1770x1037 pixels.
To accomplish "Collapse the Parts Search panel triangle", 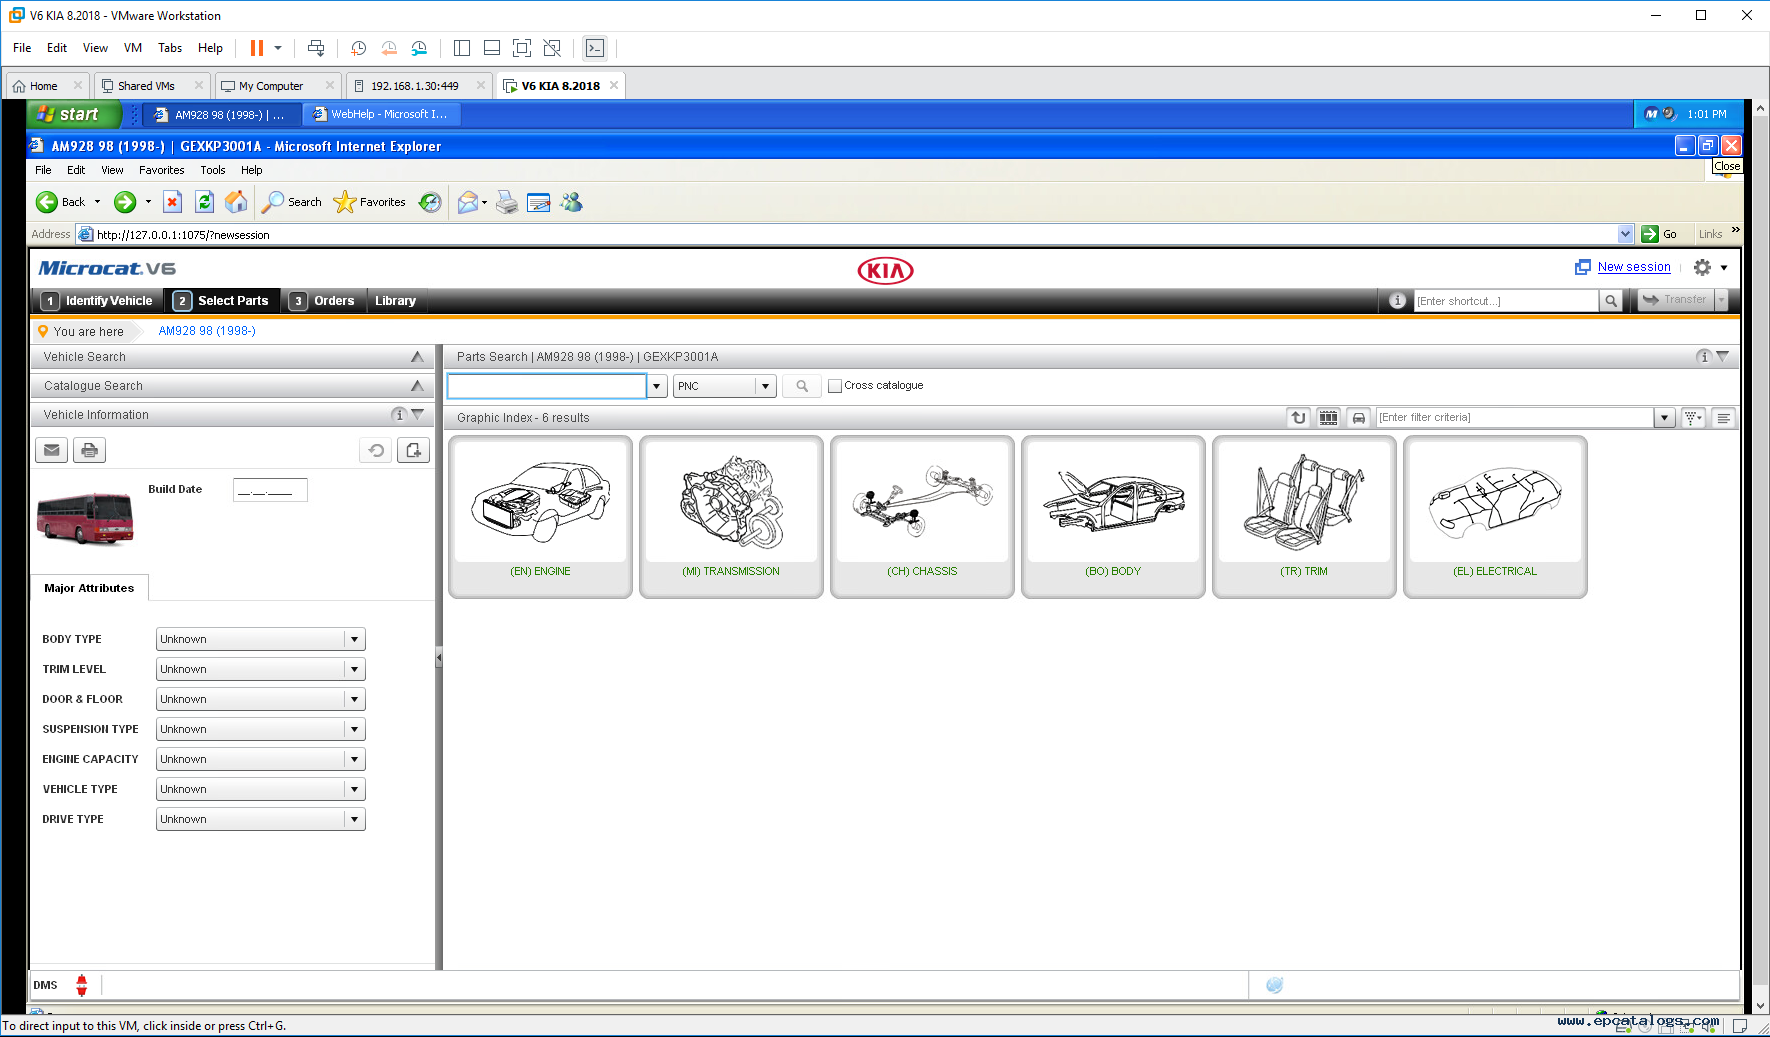I will click(x=1722, y=357).
